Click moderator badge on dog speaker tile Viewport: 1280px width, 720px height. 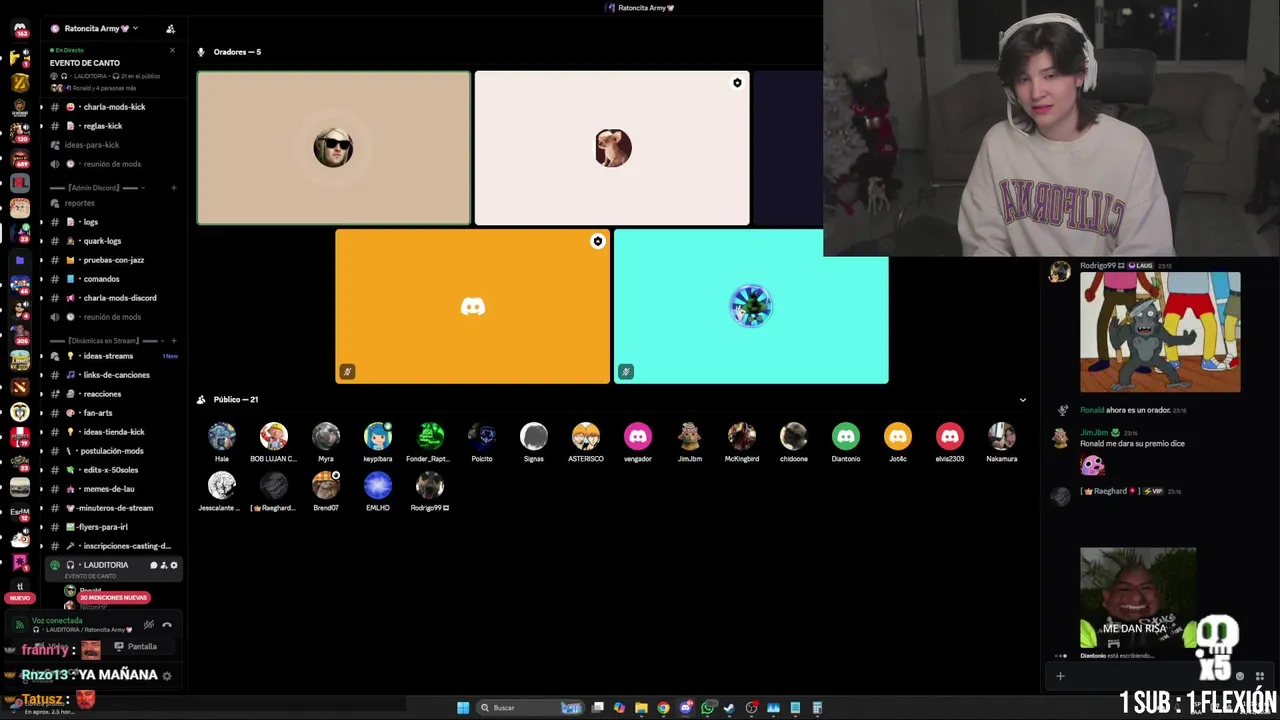[x=737, y=83]
